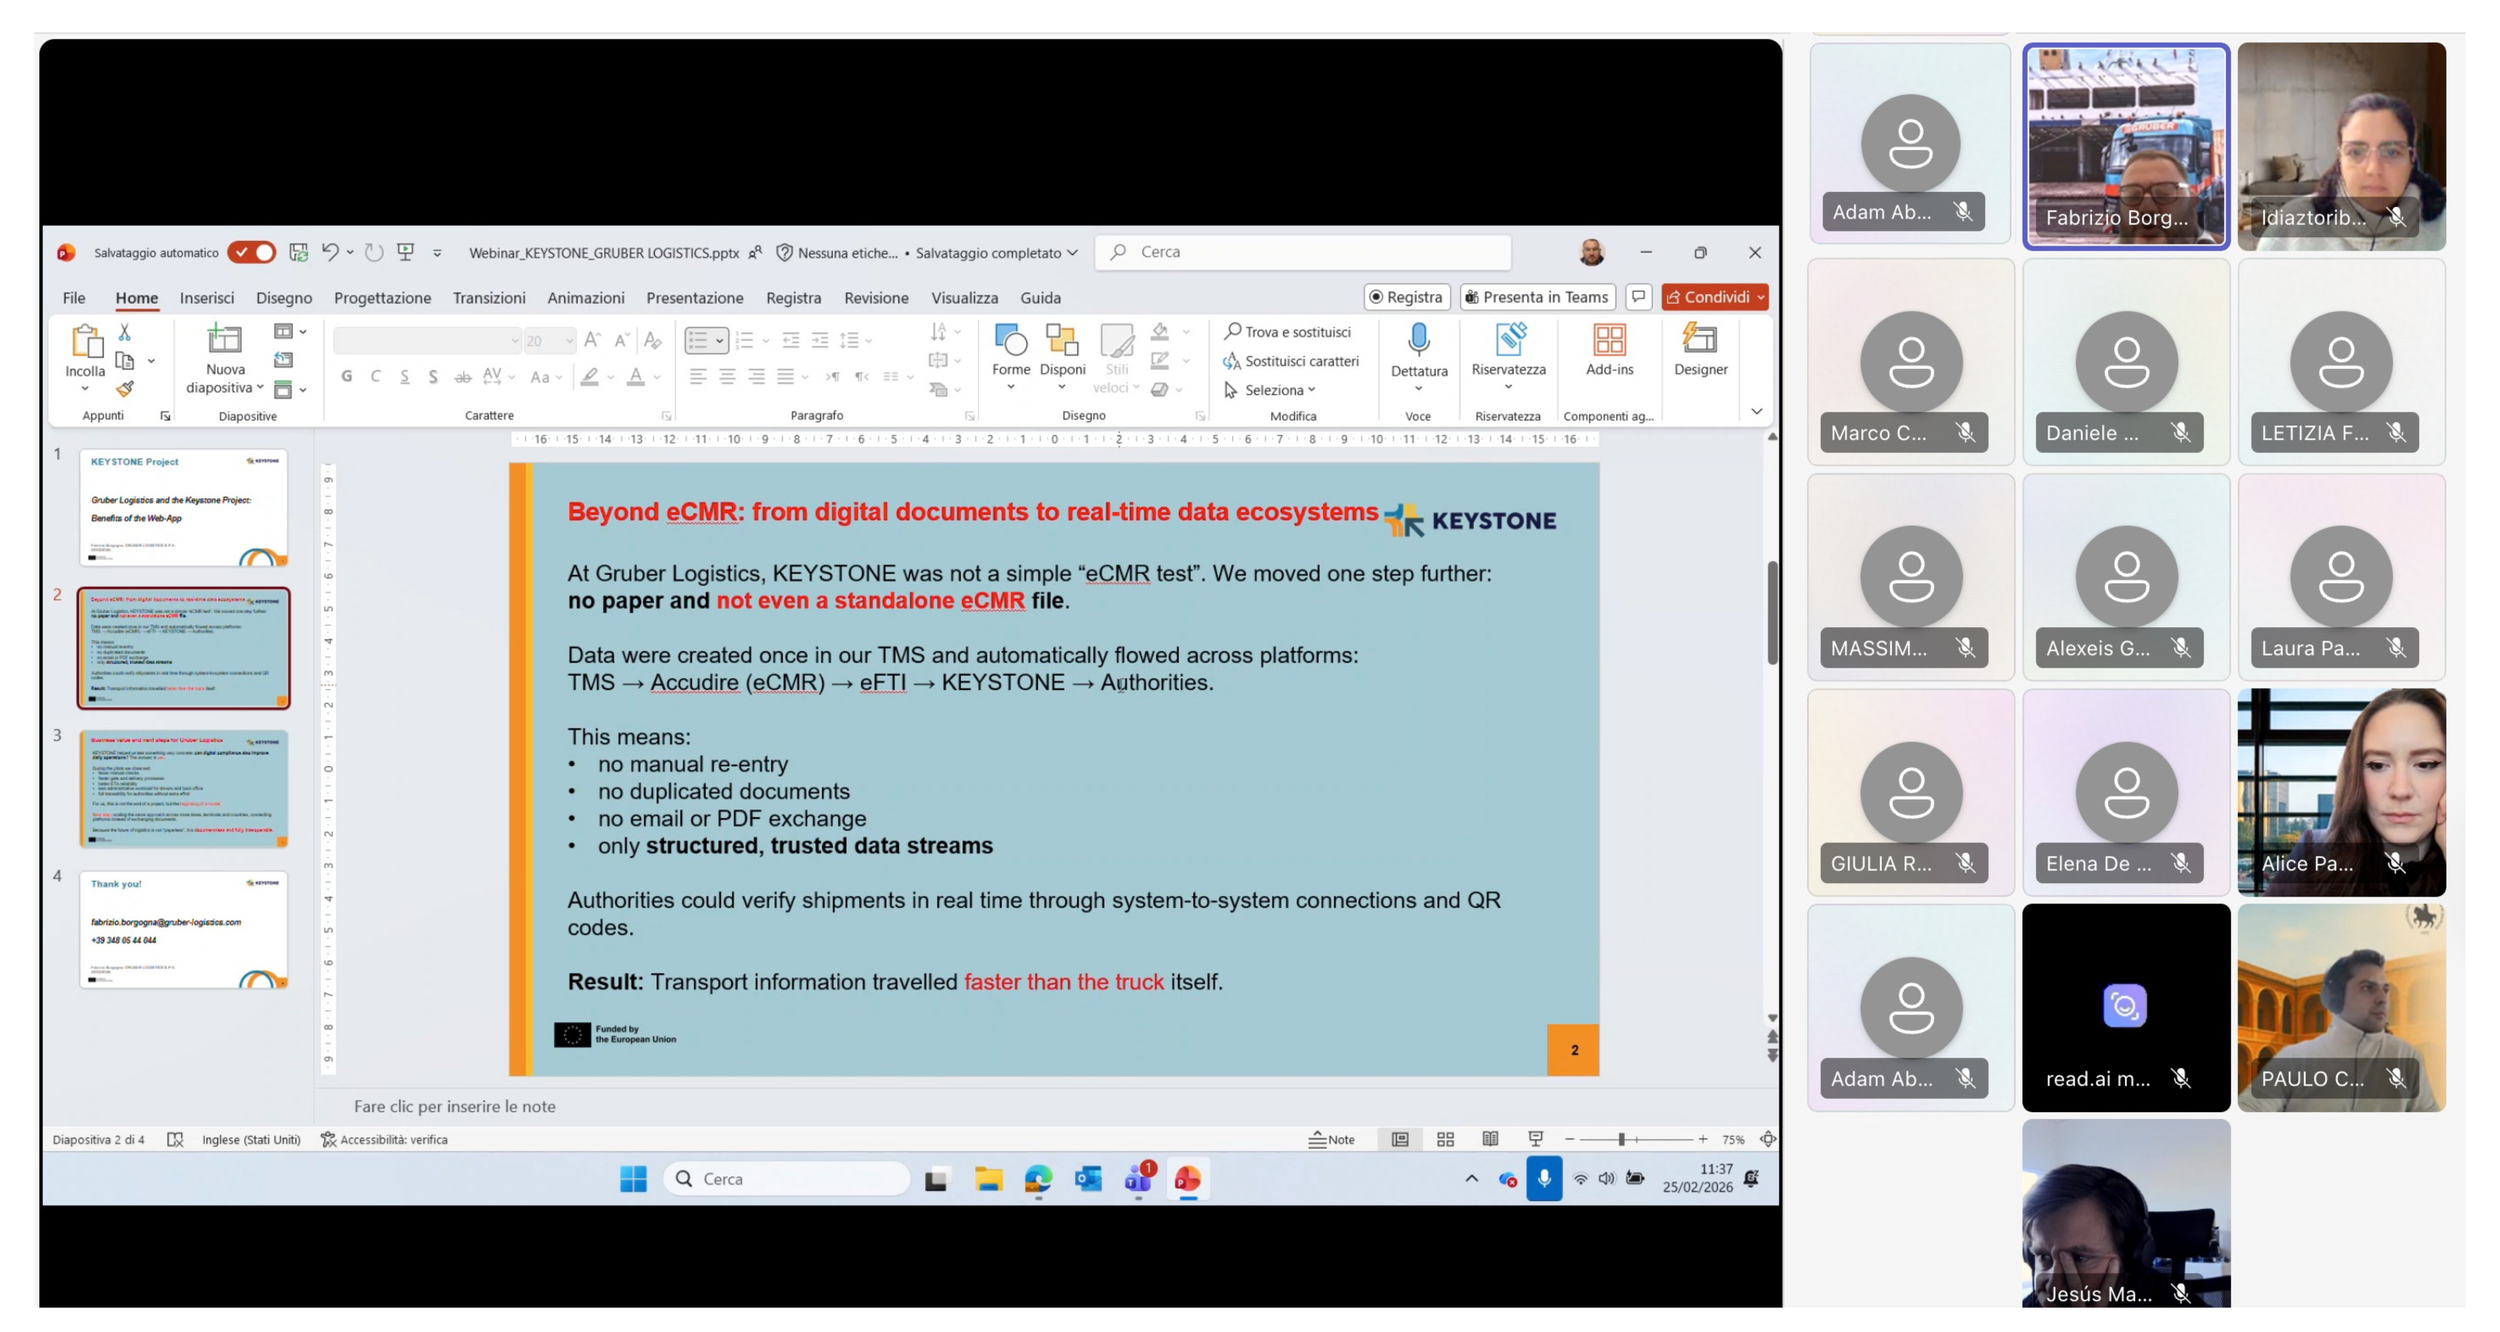Click the Add-ins icon

(x=1609, y=341)
